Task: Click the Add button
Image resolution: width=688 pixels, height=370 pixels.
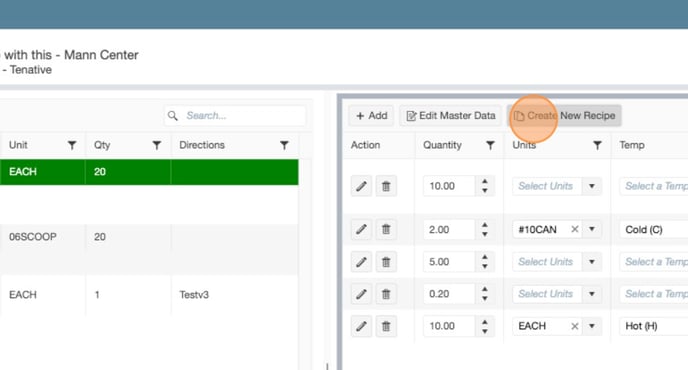Action: tap(371, 115)
